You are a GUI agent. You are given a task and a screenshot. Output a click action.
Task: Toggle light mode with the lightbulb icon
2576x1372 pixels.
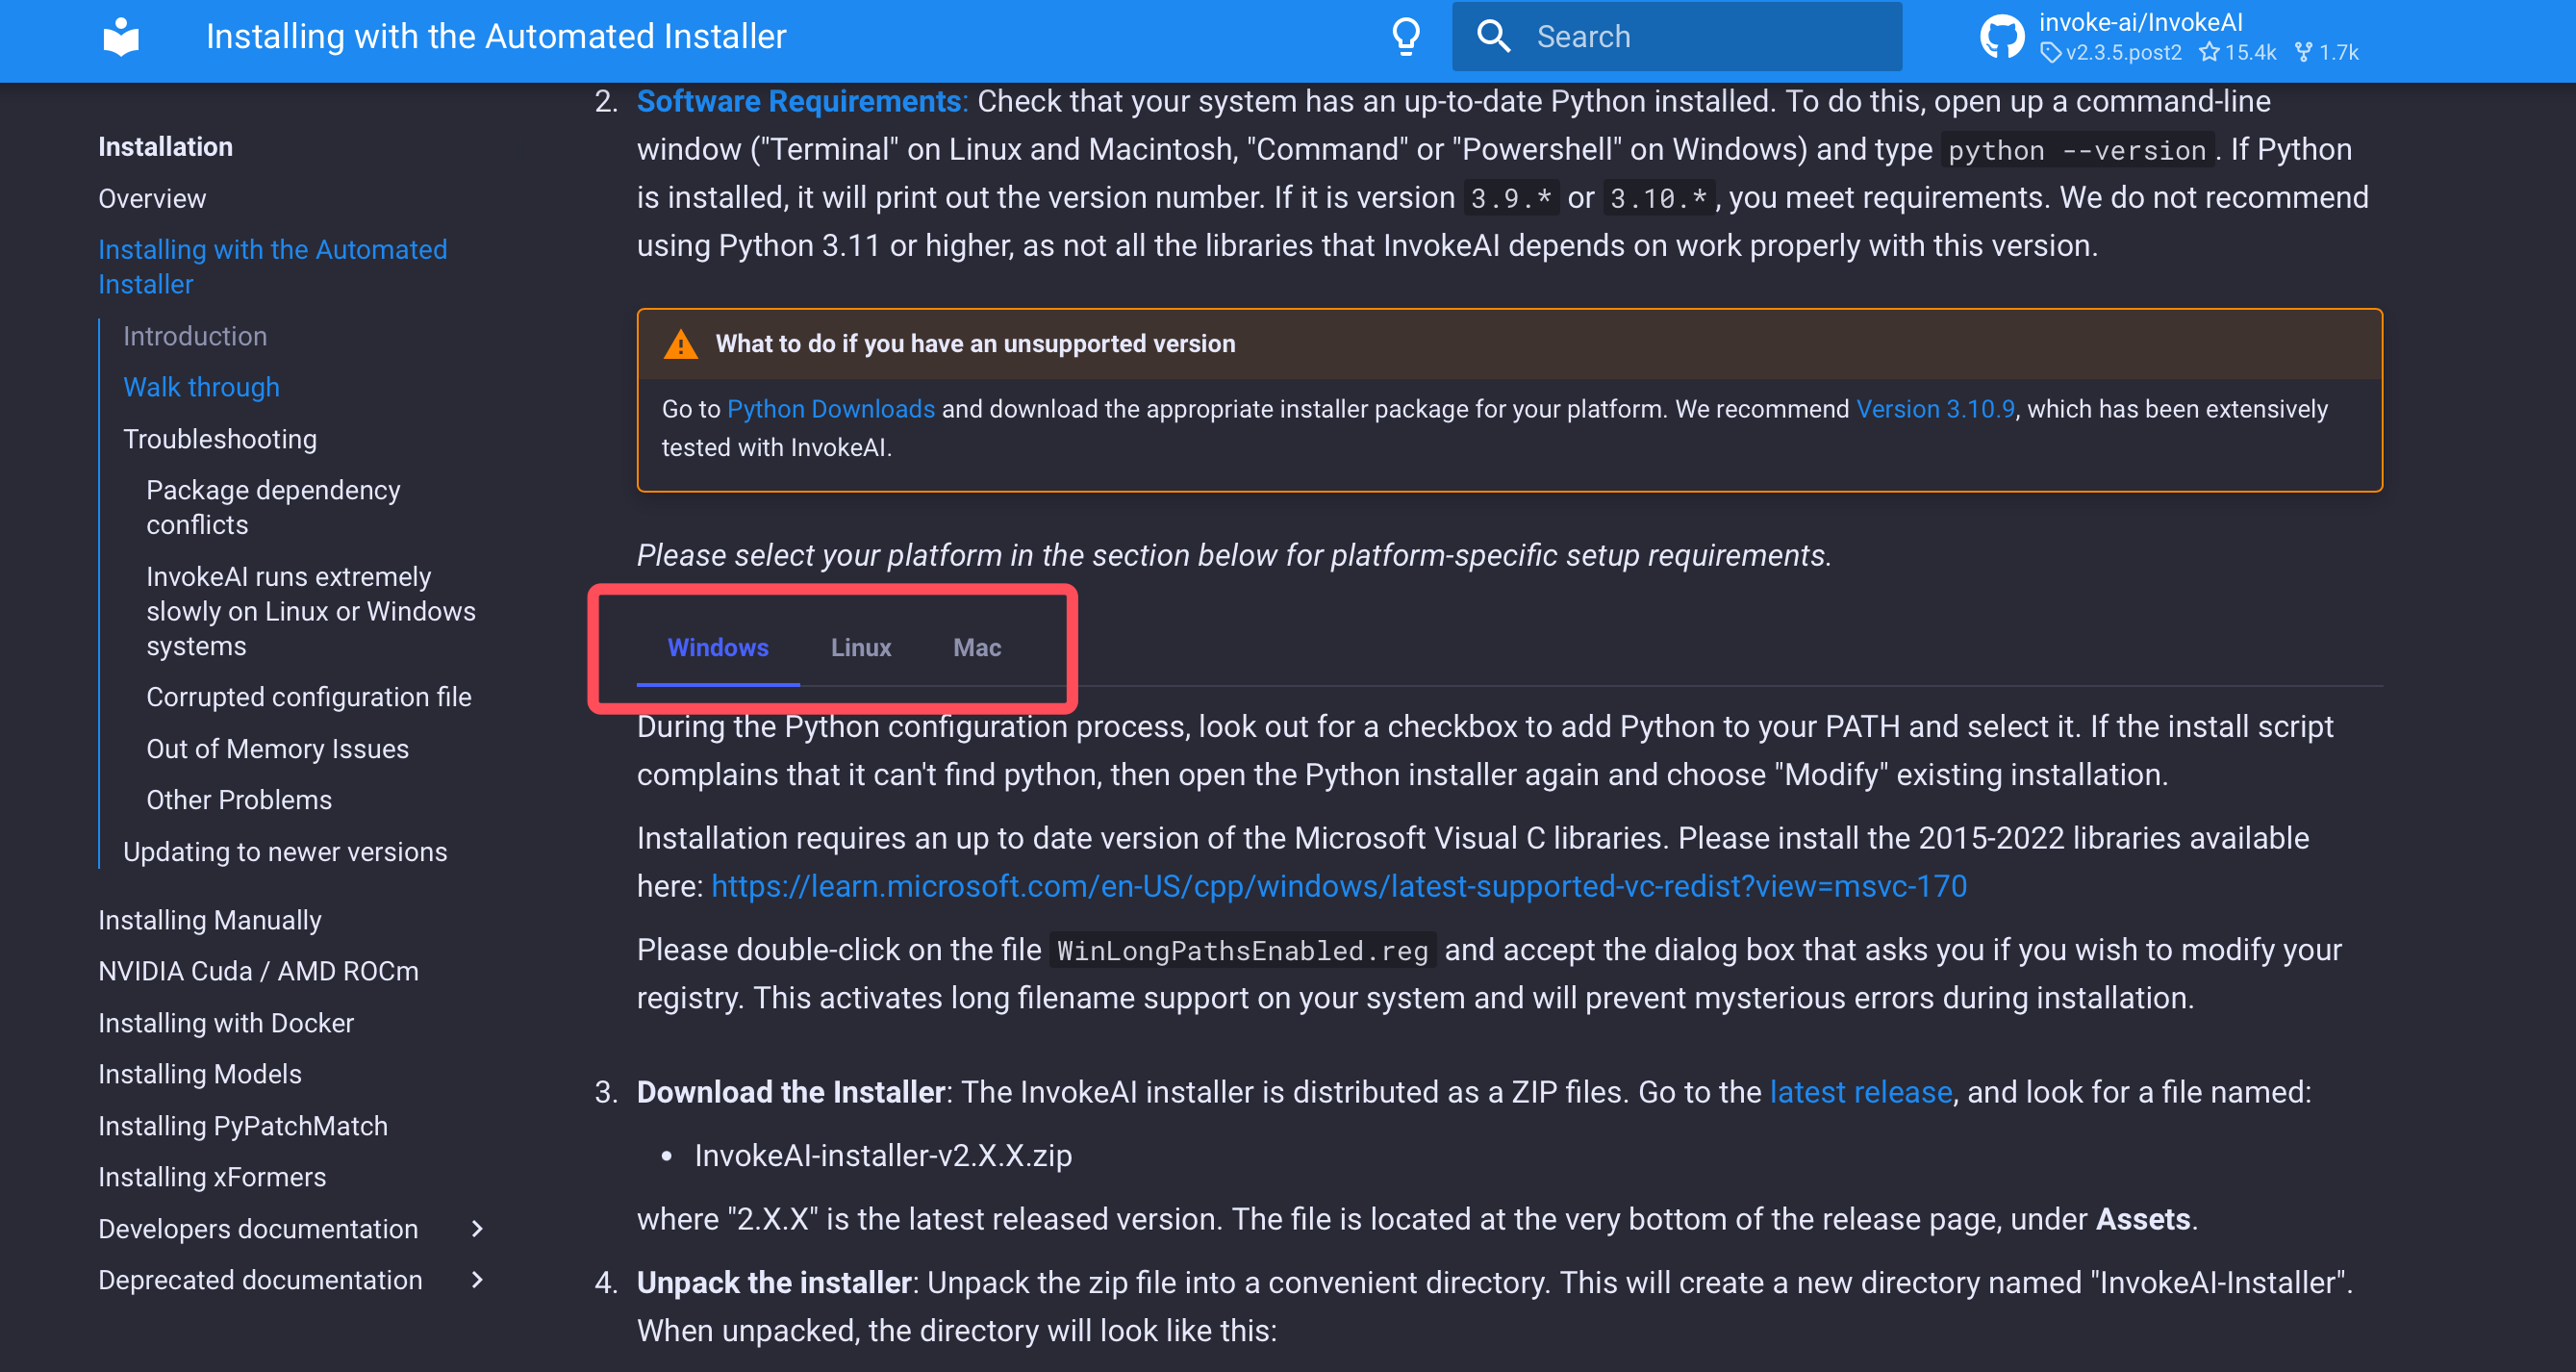coord(1406,37)
